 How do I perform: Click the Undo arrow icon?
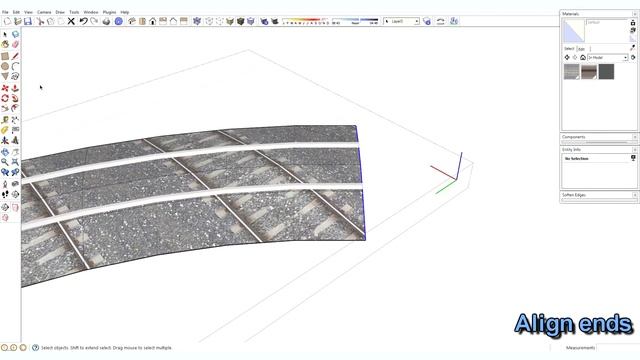(x=84, y=21)
